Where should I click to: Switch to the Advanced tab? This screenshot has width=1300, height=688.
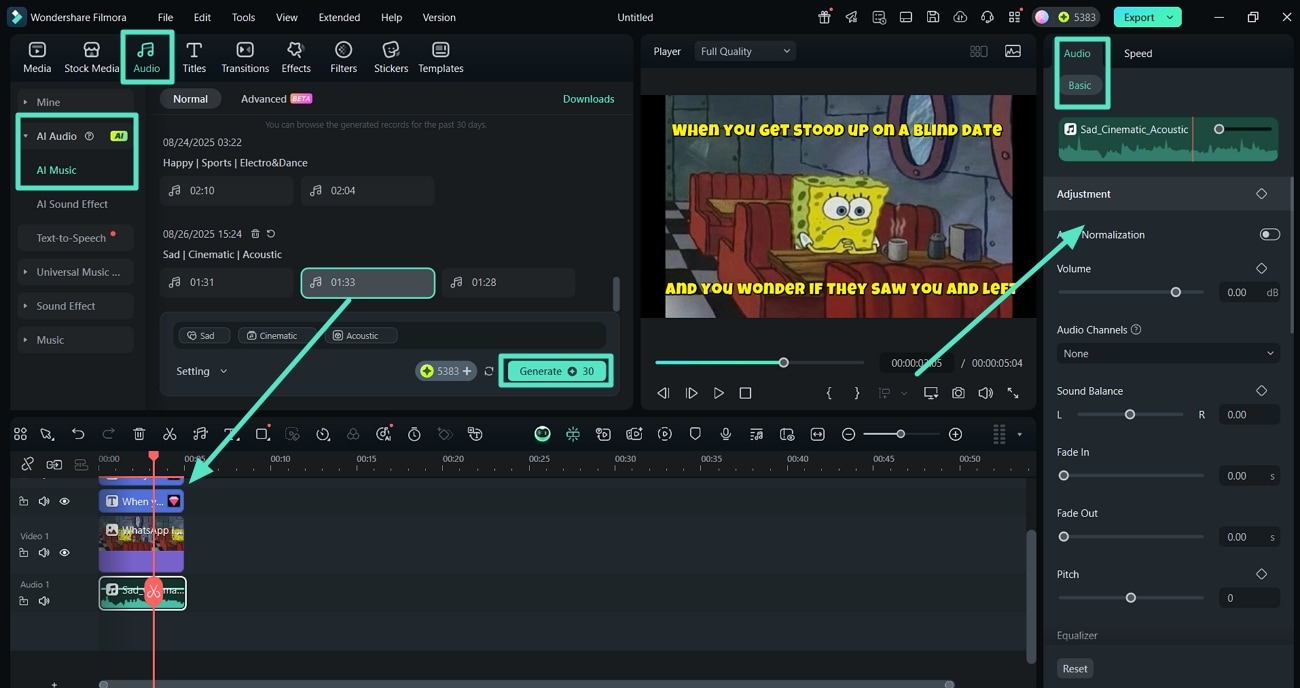click(x=277, y=99)
